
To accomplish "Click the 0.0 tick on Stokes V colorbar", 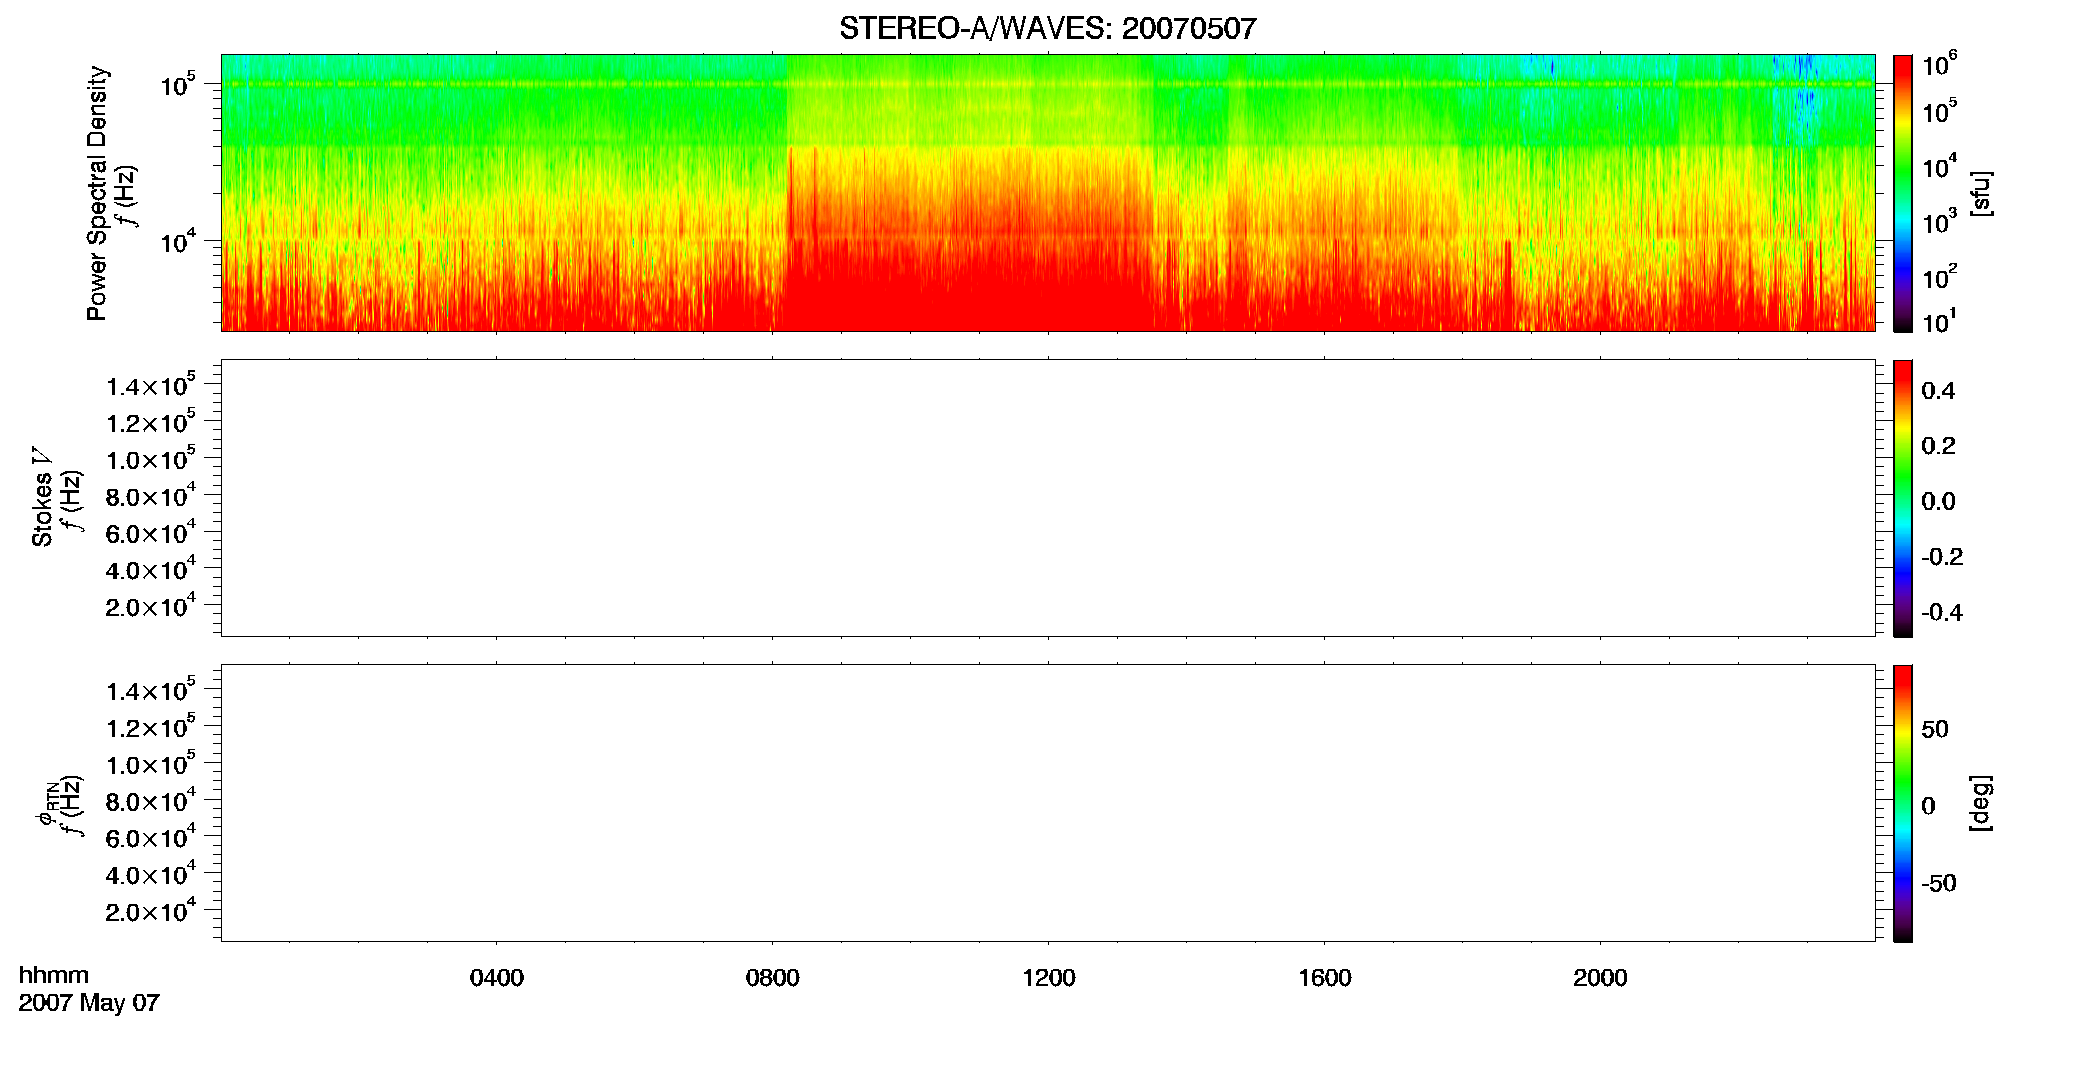I will (1938, 502).
